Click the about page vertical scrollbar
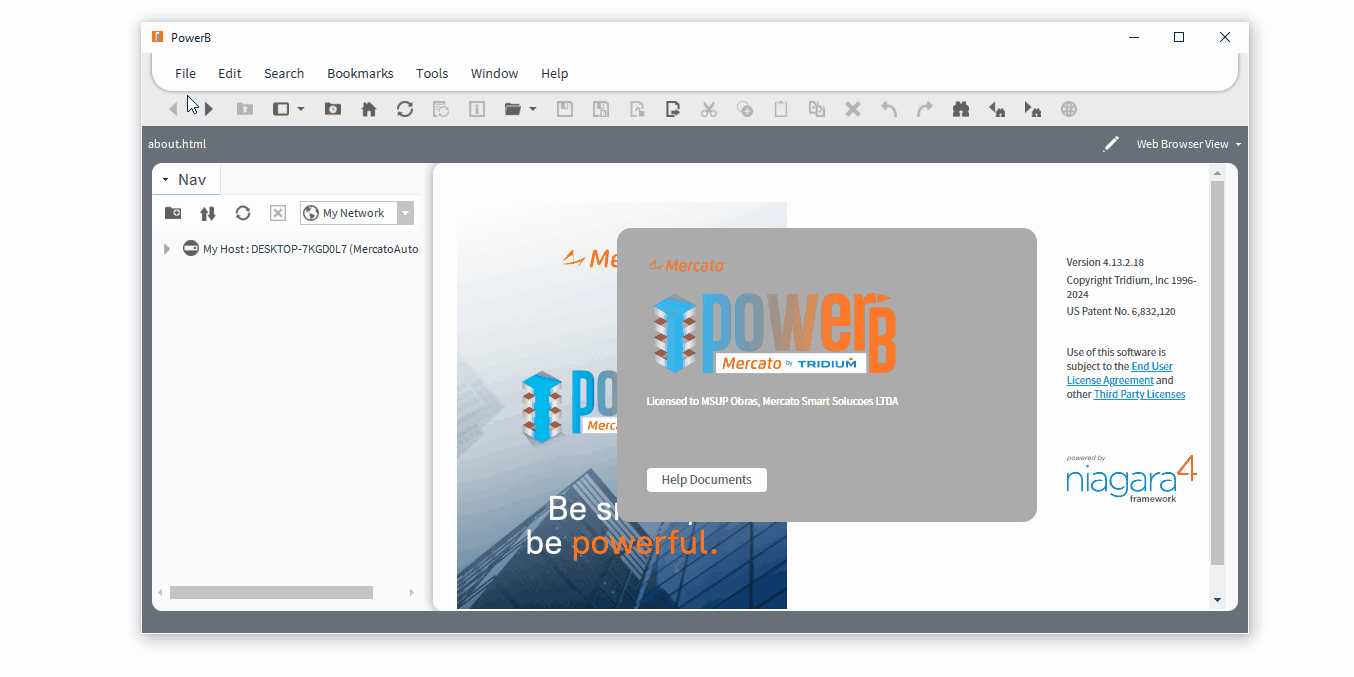Screen dimensions: 1354x677 click(1217, 373)
